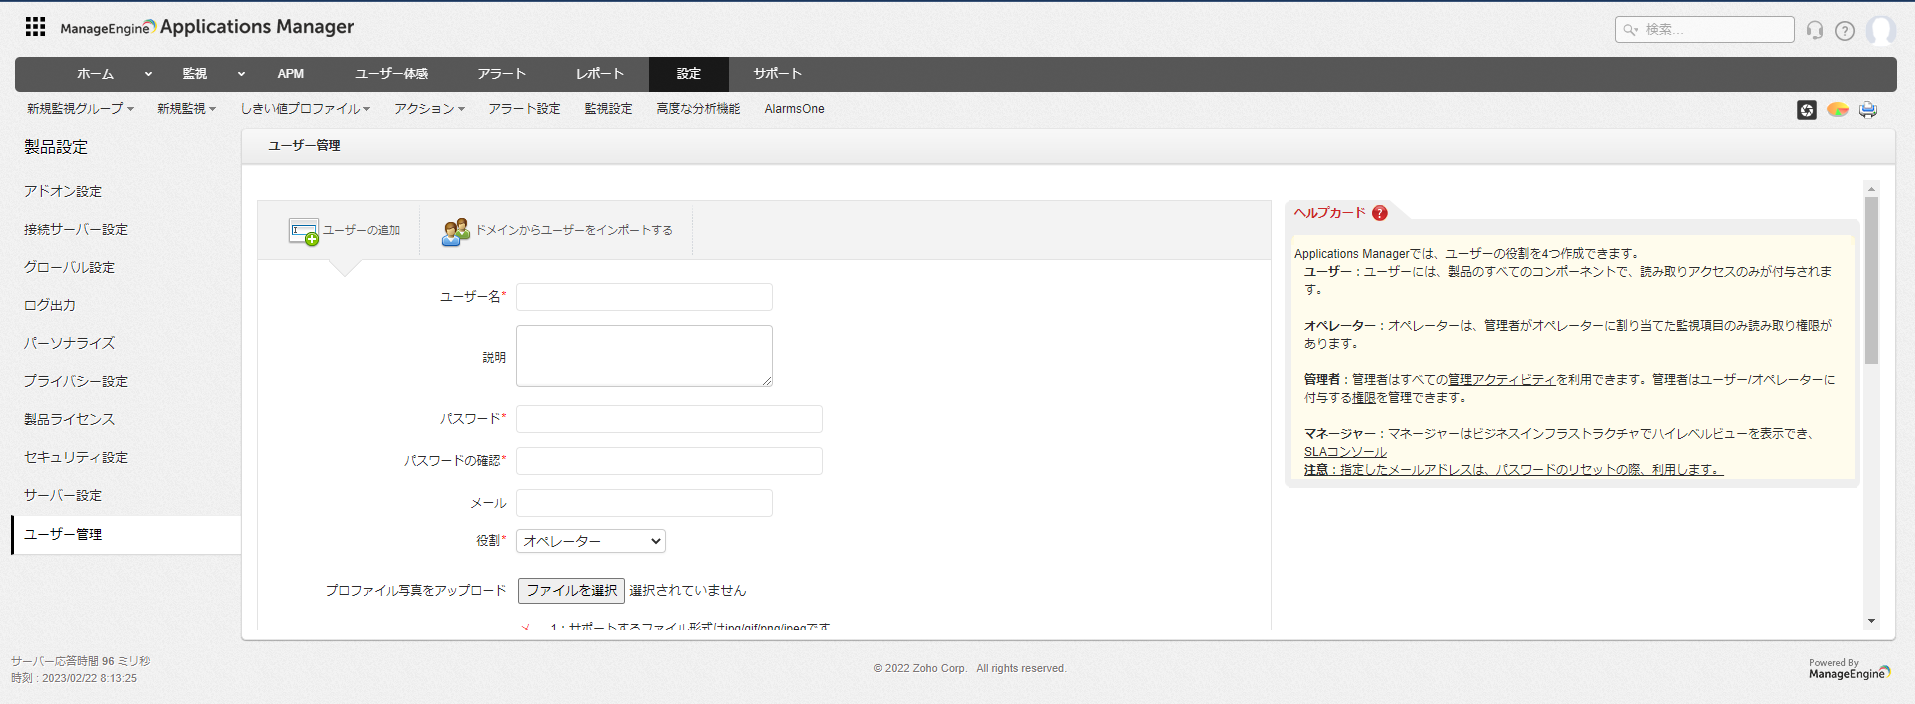
Task: Switch to the APM tab
Action: pos(291,74)
